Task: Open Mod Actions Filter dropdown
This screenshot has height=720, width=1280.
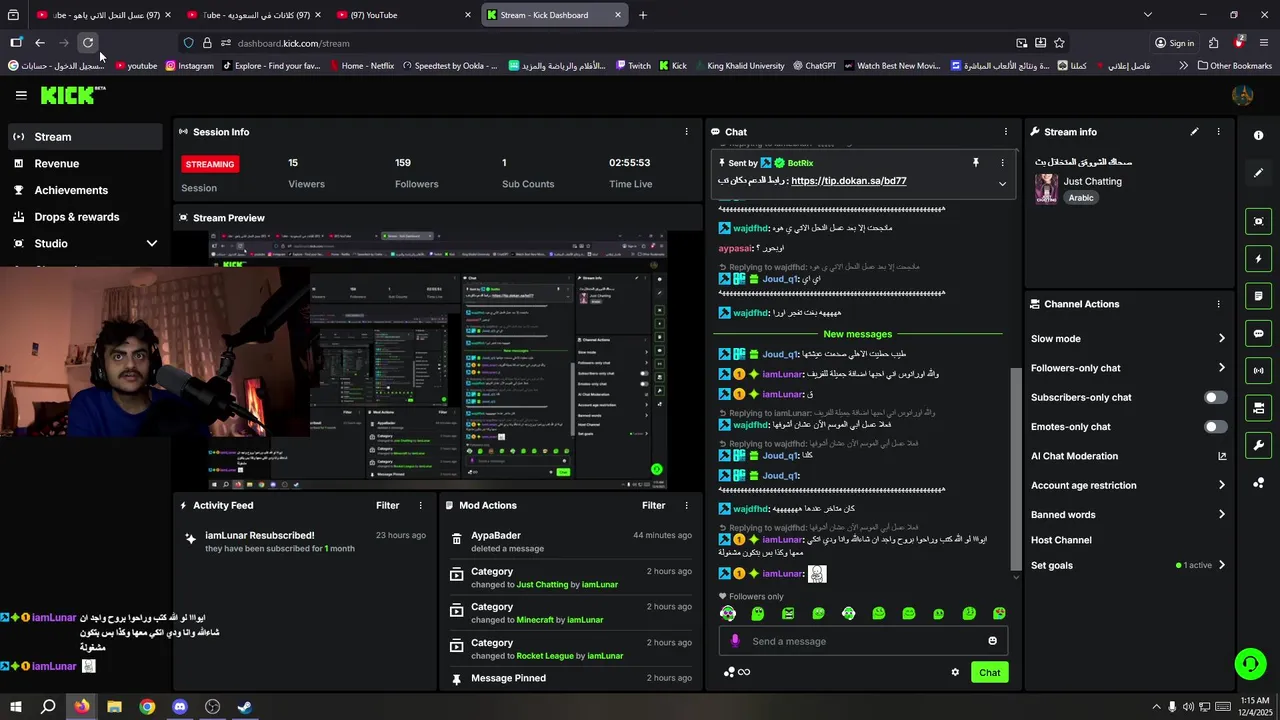Action: pyautogui.click(x=654, y=506)
